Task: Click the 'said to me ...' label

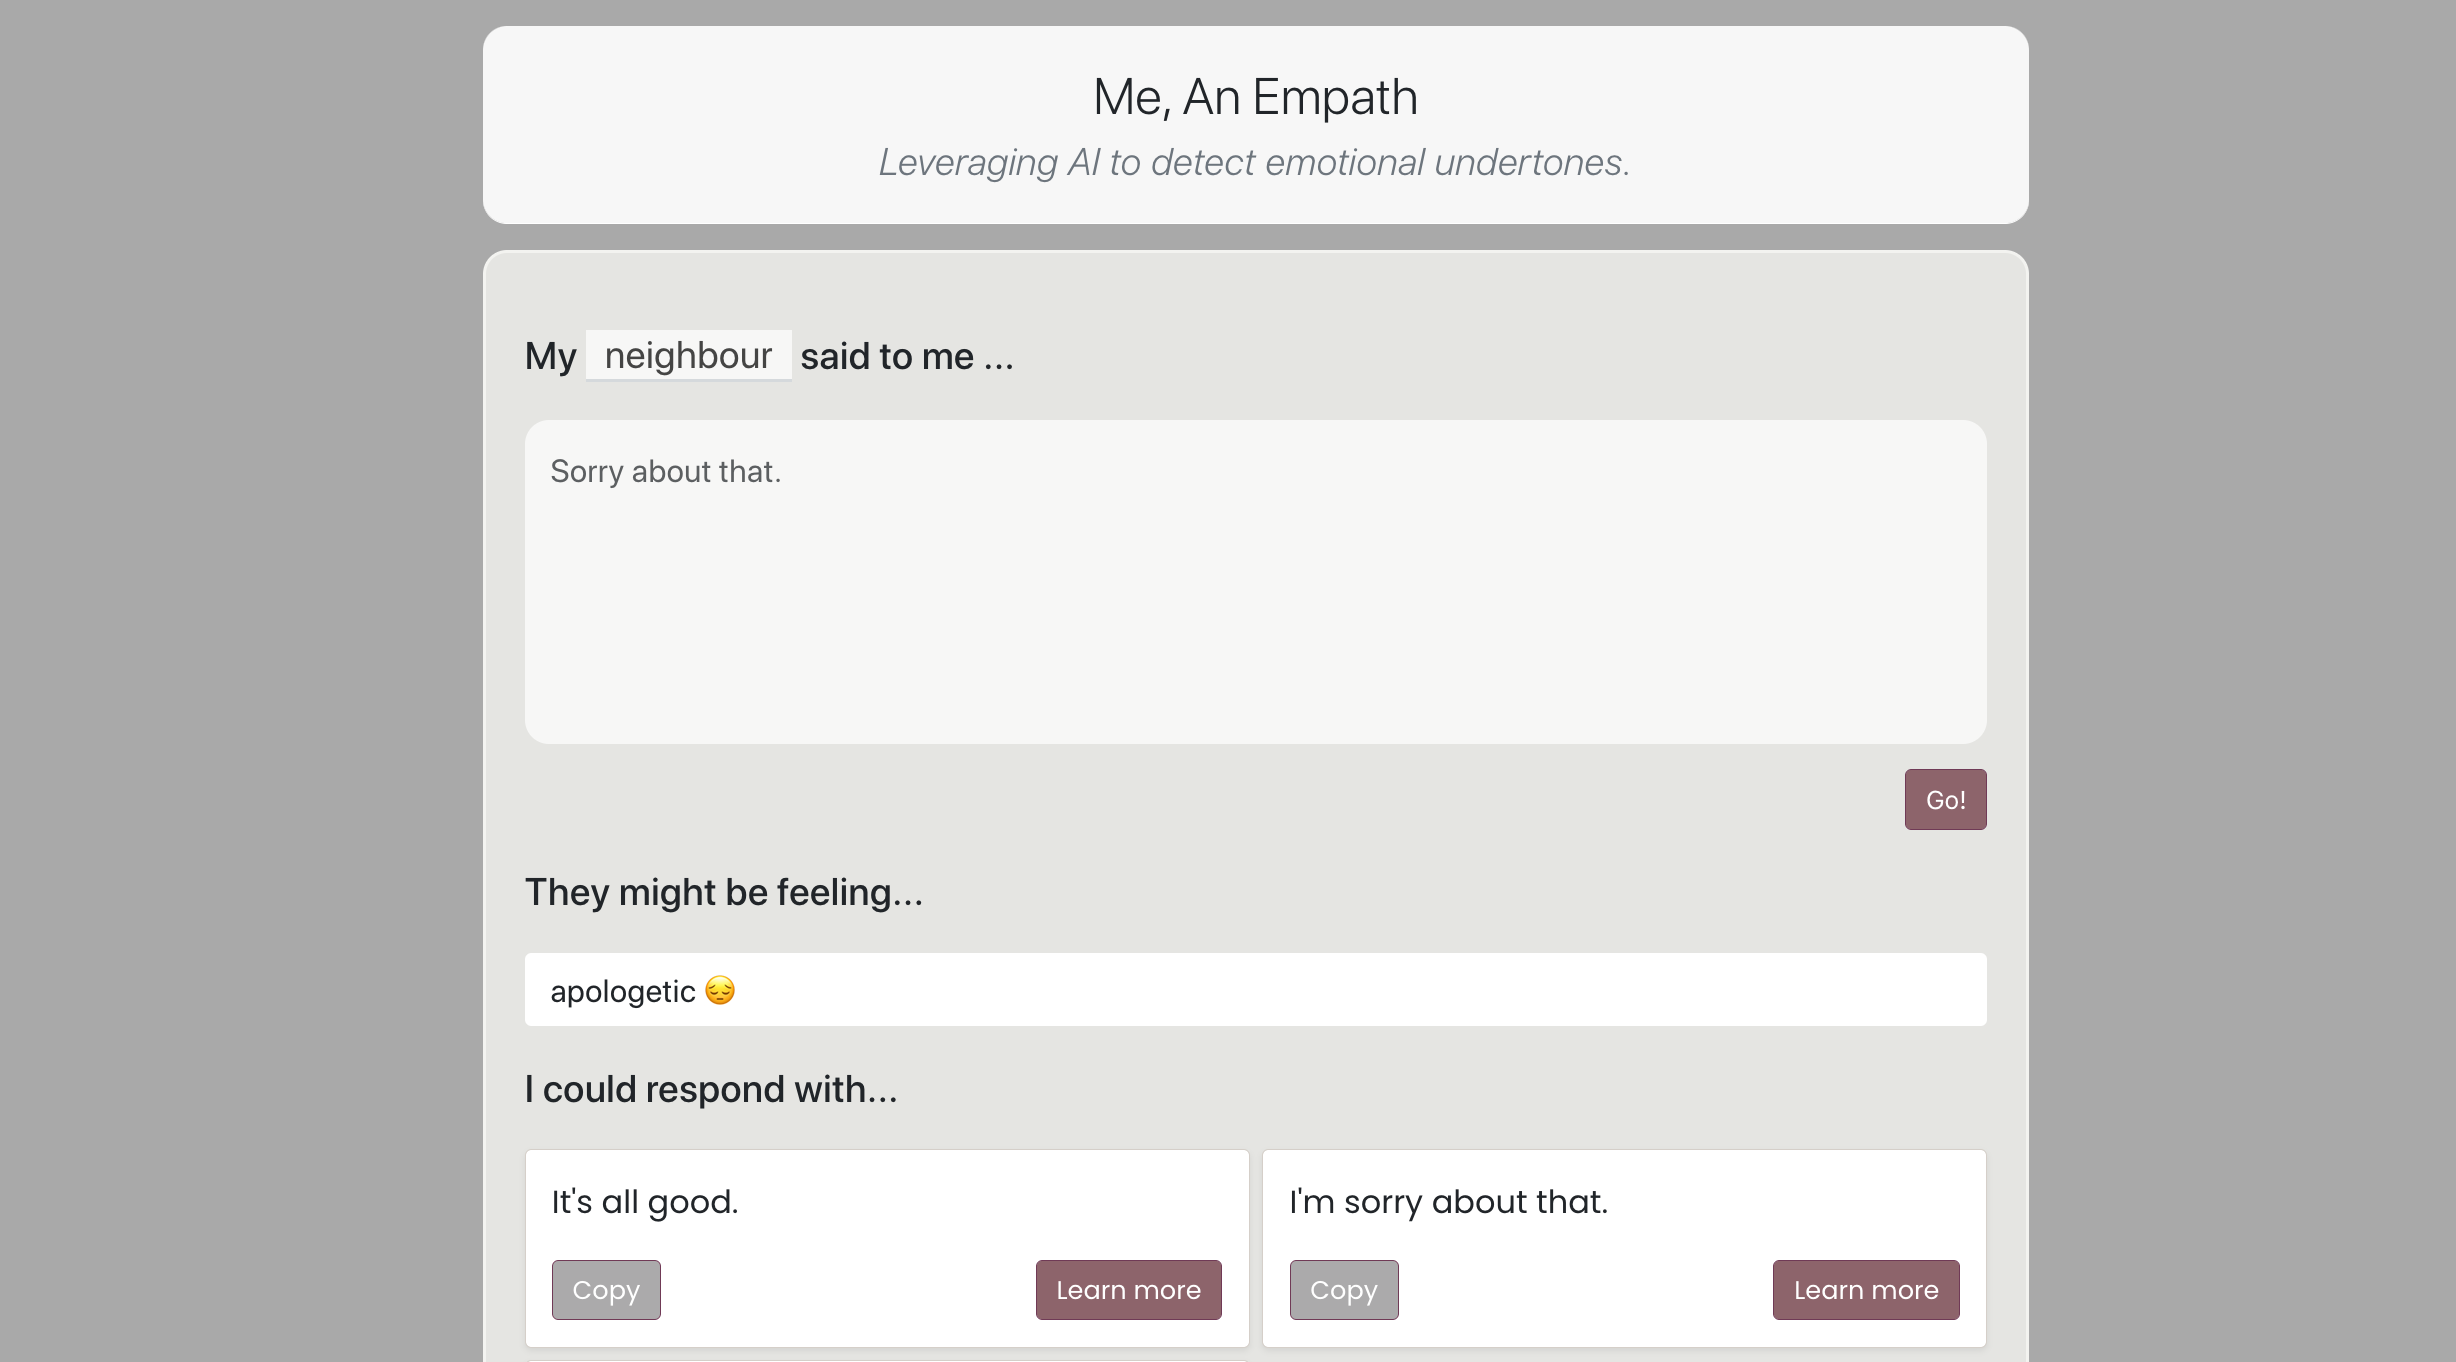Action: 906,357
